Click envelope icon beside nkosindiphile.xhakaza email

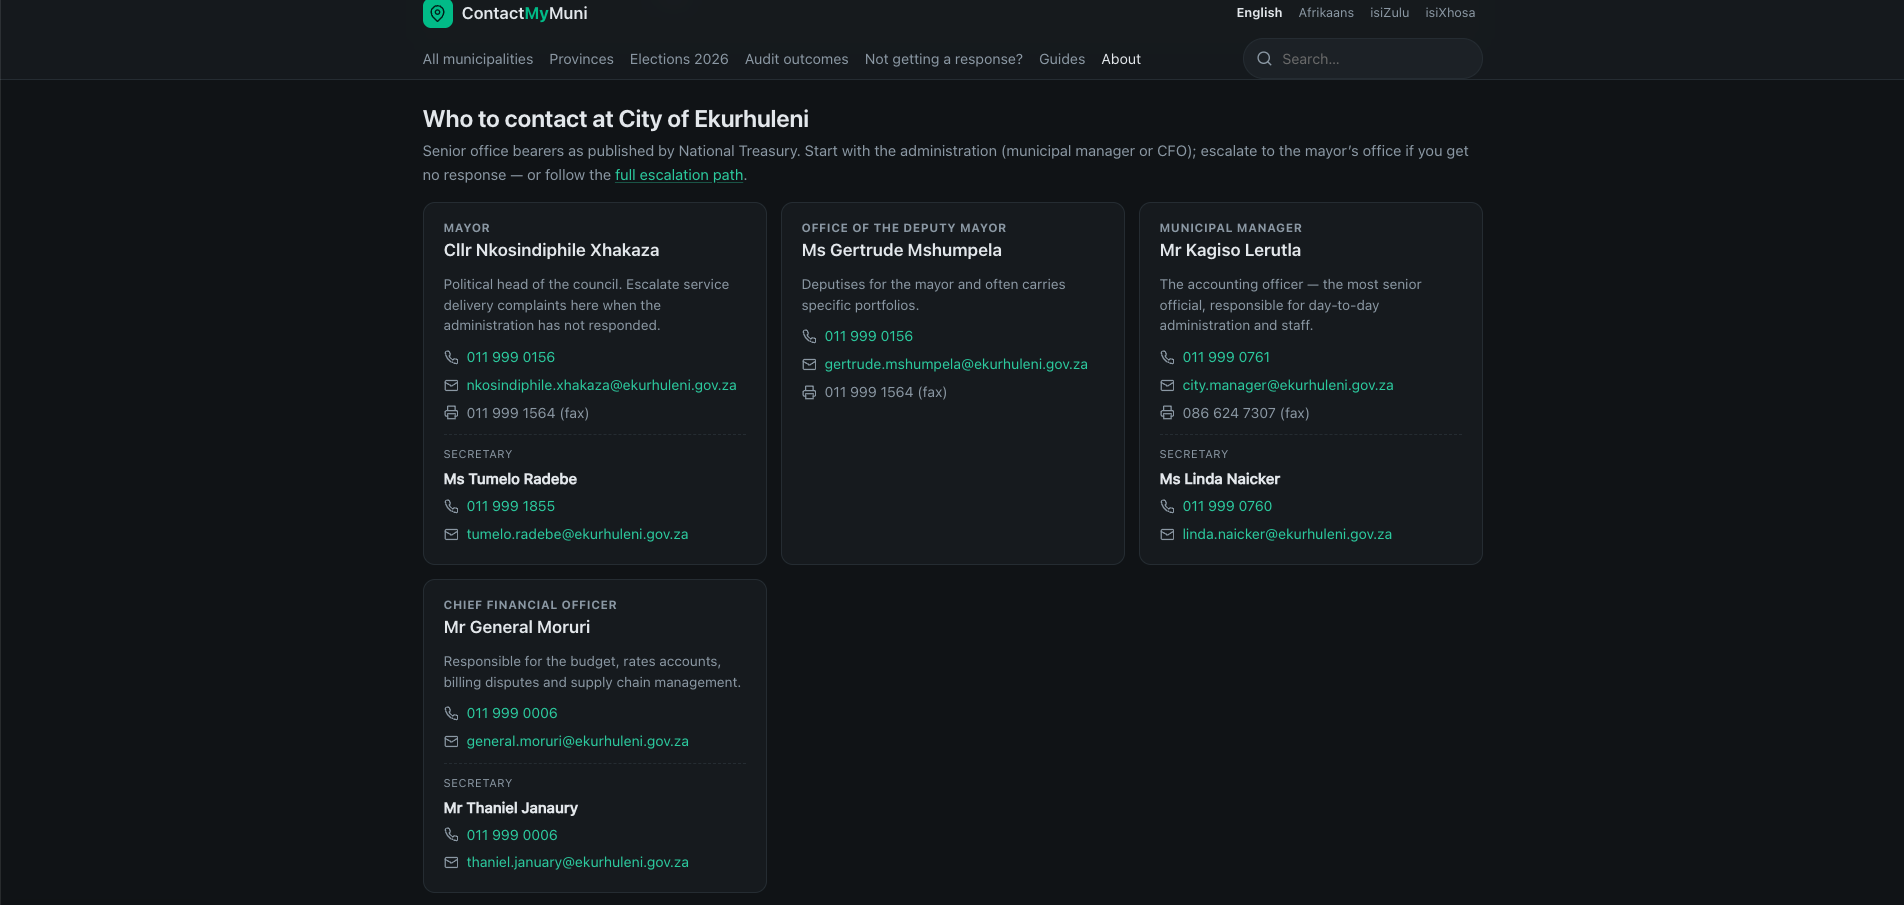click(x=451, y=385)
